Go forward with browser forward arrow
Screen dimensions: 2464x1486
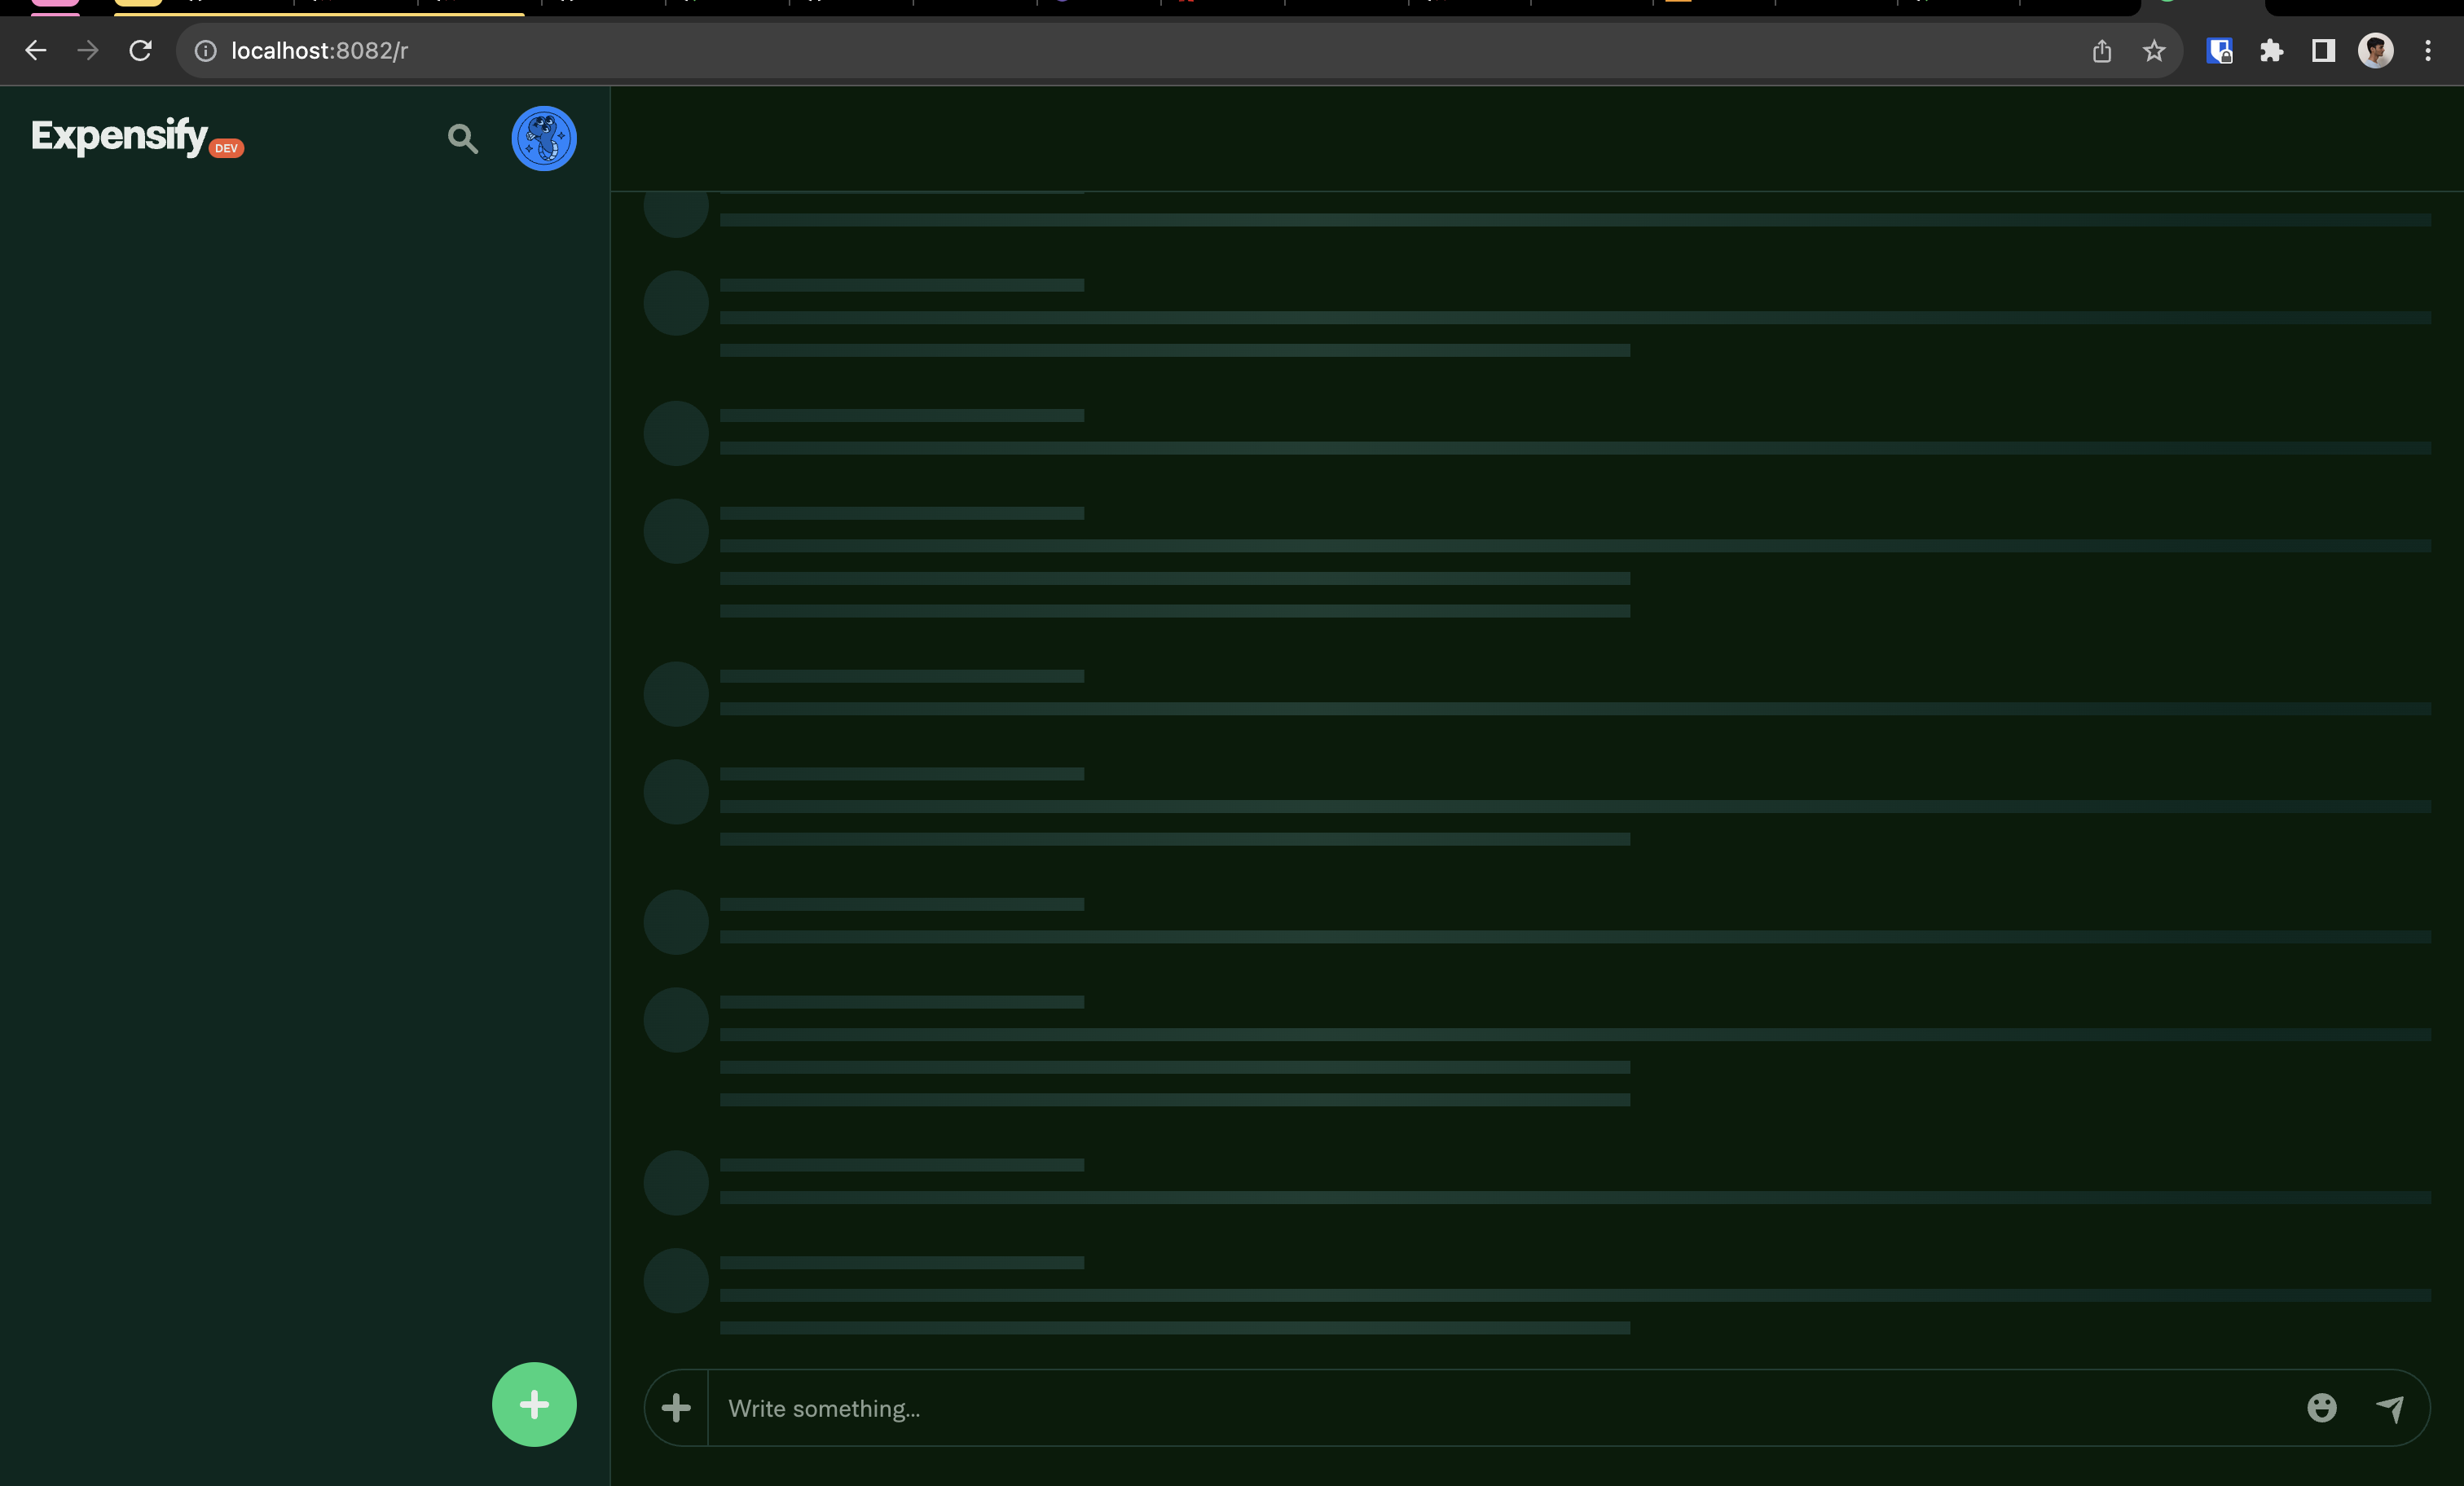(88, 50)
